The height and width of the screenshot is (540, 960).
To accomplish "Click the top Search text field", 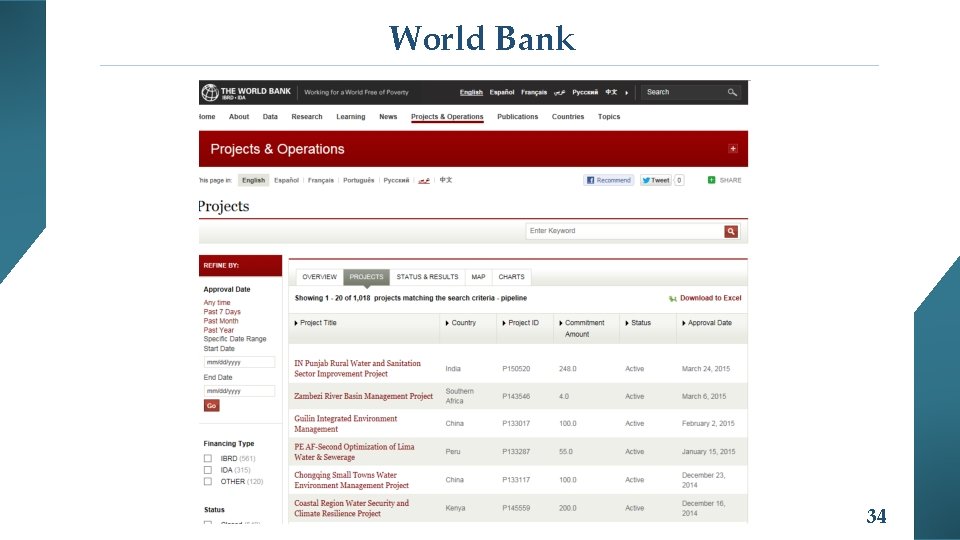I will pyautogui.click(x=684, y=92).
